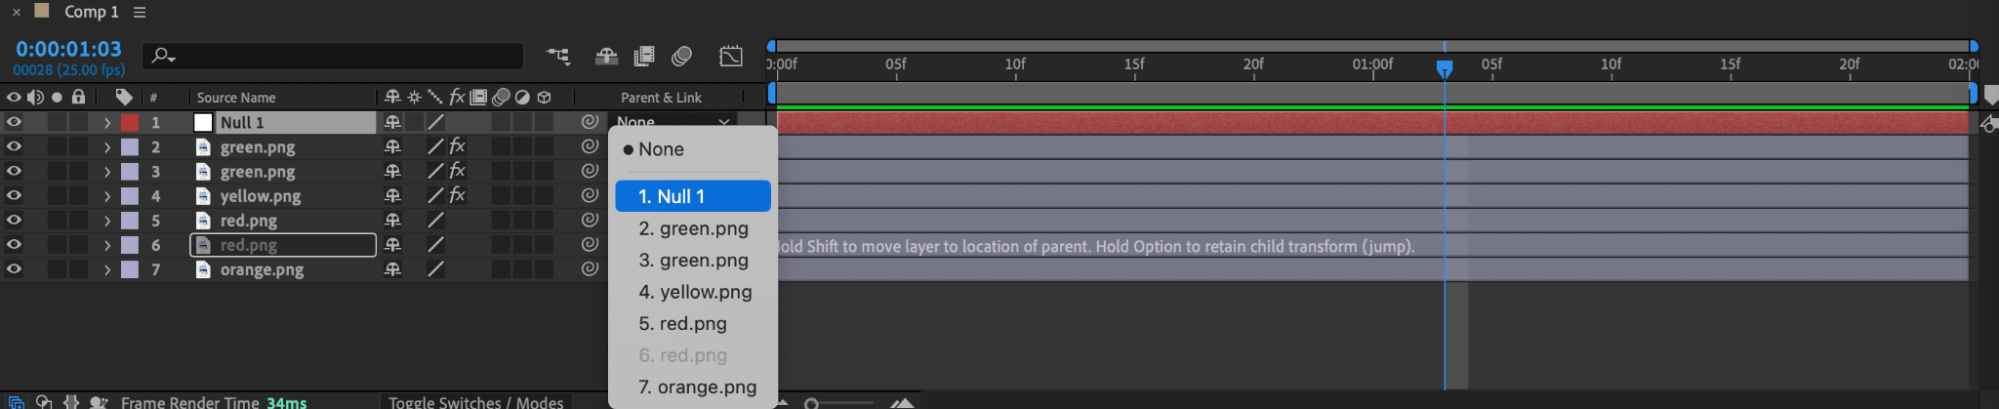
Task: Click Toggle Switches / Modes button
Action: click(476, 401)
